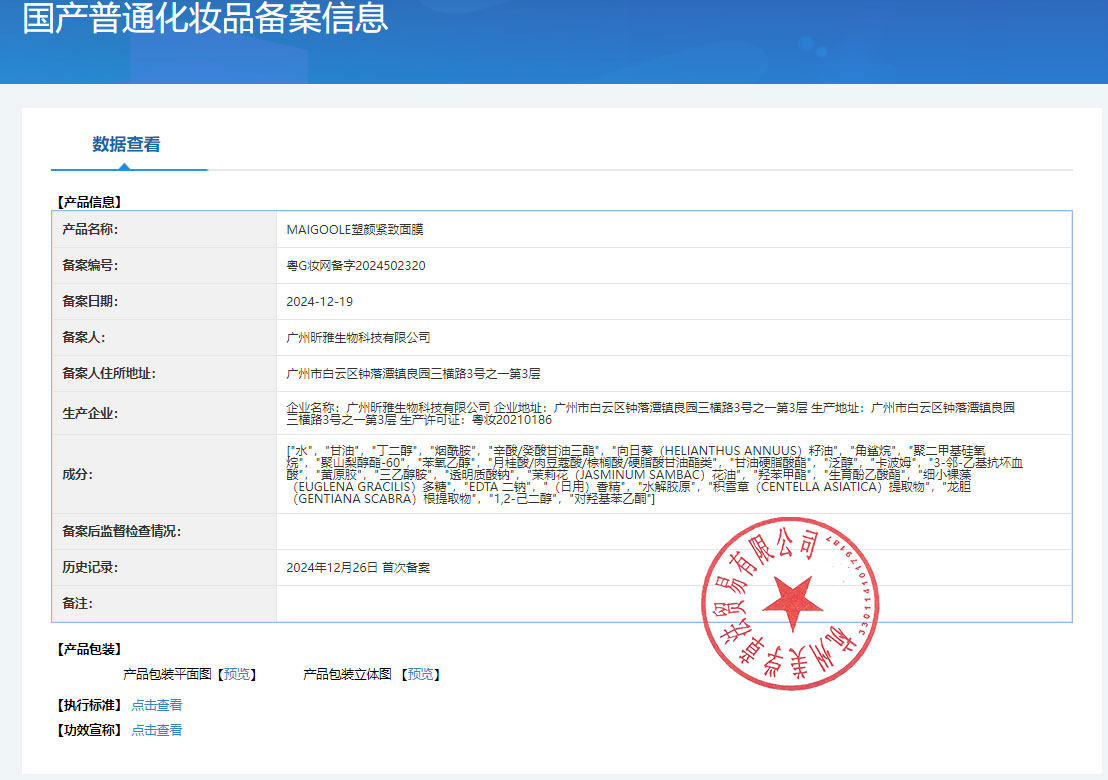Click the 成分 ingredients list cell
Screen dimensions: 1108x780
[x=600, y=480]
